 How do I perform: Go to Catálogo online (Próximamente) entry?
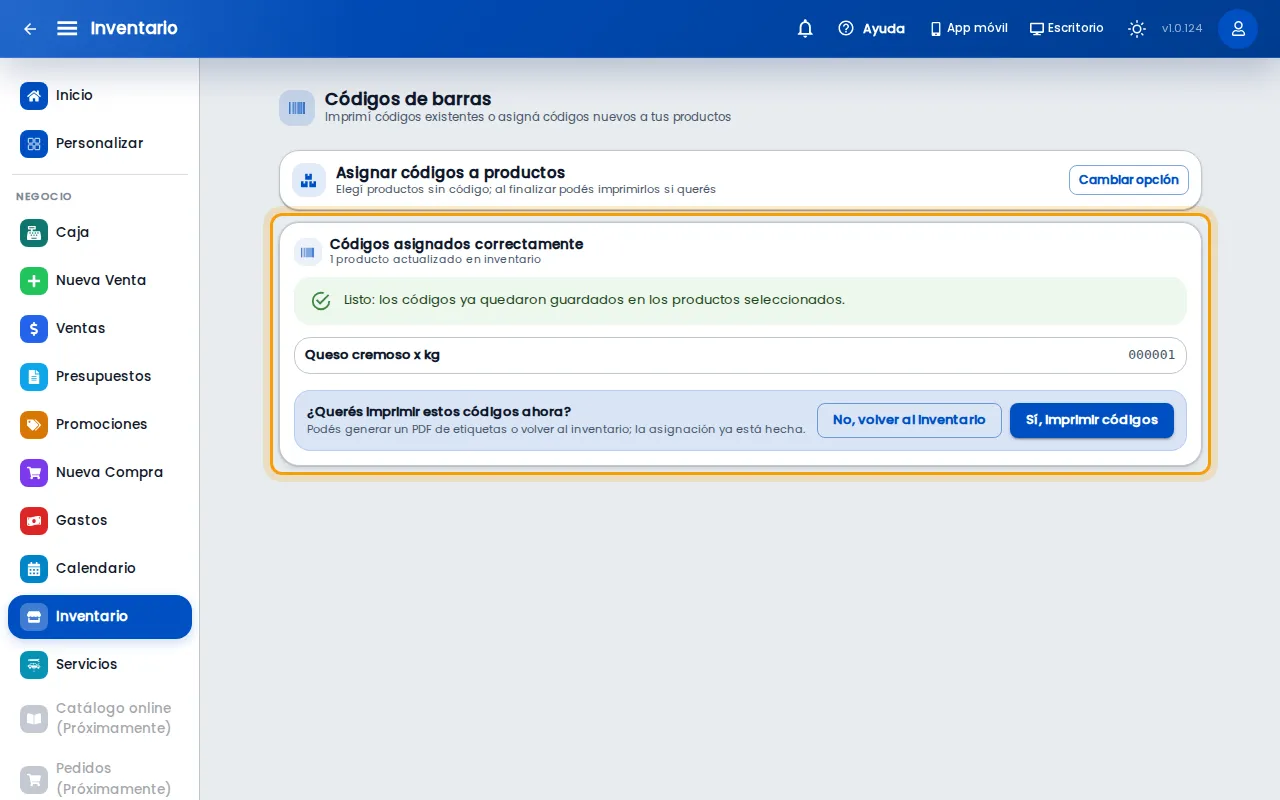click(100, 718)
